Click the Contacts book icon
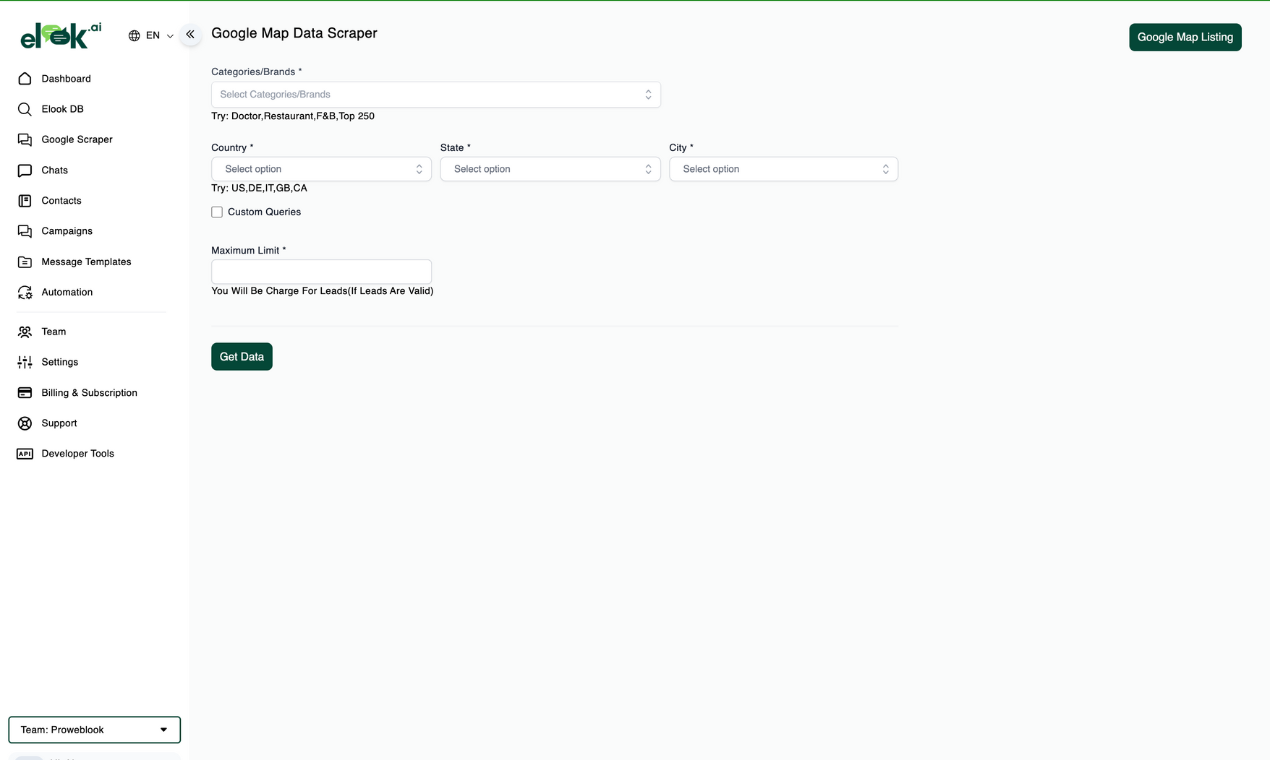Image resolution: width=1270 pixels, height=760 pixels. point(25,201)
